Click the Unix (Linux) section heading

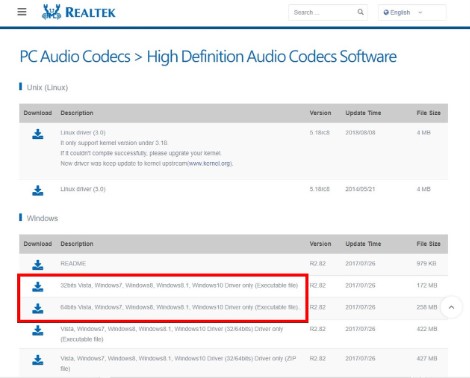pyautogui.click(x=47, y=87)
